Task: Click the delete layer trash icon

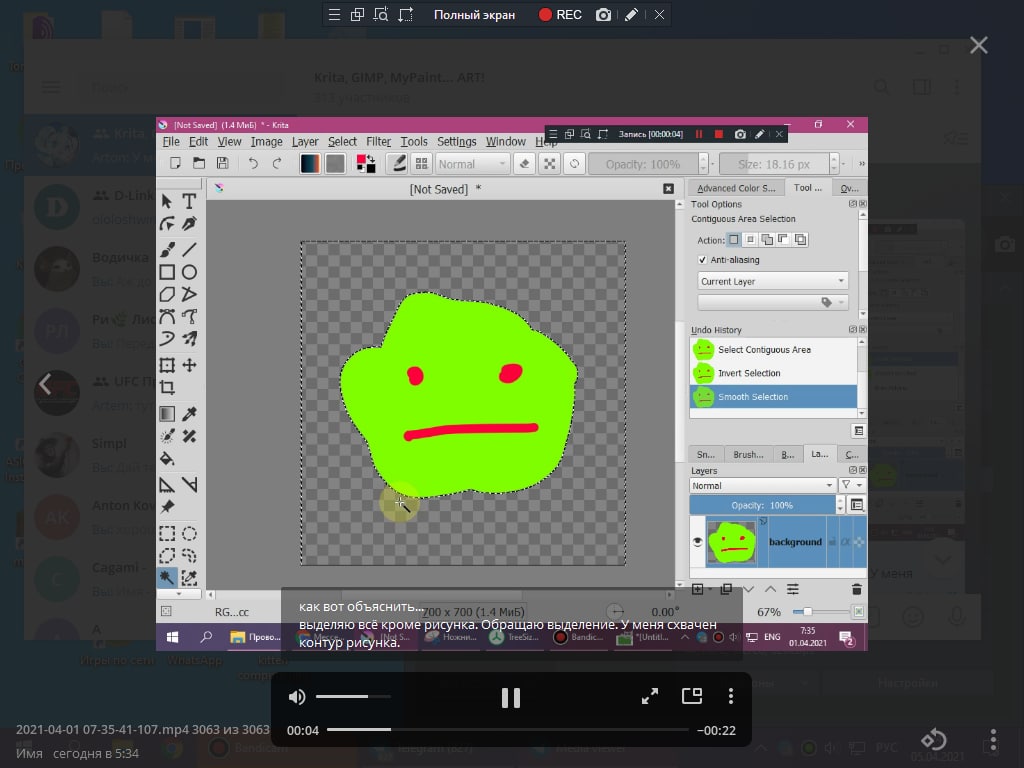Action: [857, 590]
